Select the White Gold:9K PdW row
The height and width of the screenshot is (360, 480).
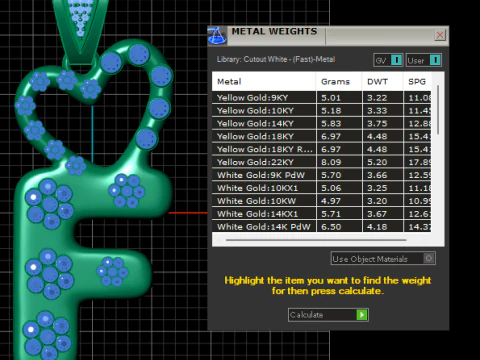tap(321, 175)
